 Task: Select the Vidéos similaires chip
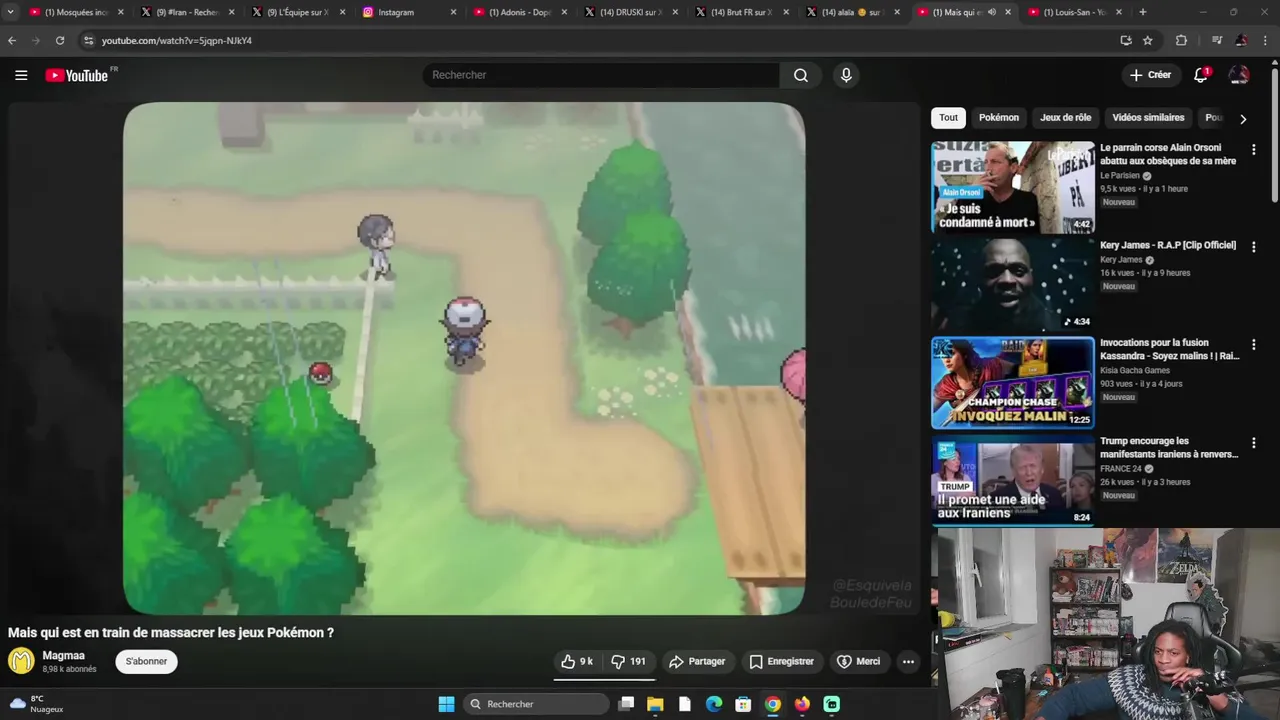pos(1148,118)
